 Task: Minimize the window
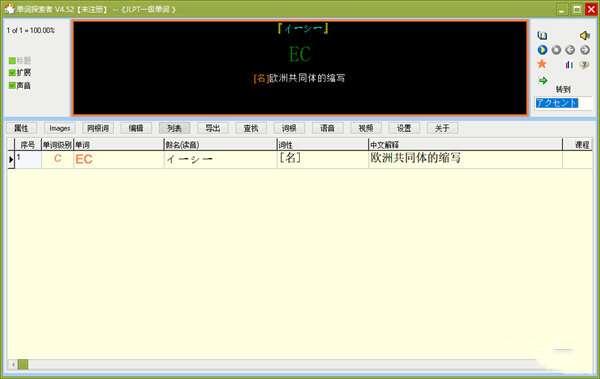pos(562,9)
